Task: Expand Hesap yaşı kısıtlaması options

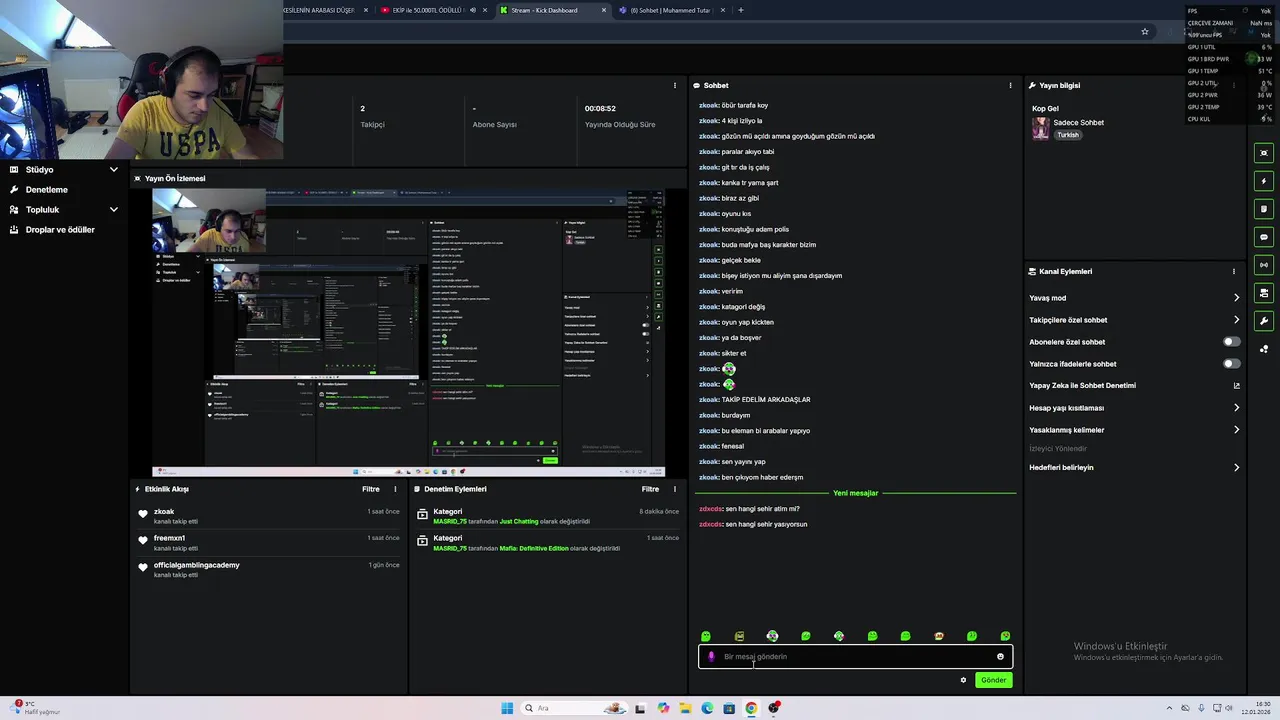Action: pyautogui.click(x=1236, y=408)
